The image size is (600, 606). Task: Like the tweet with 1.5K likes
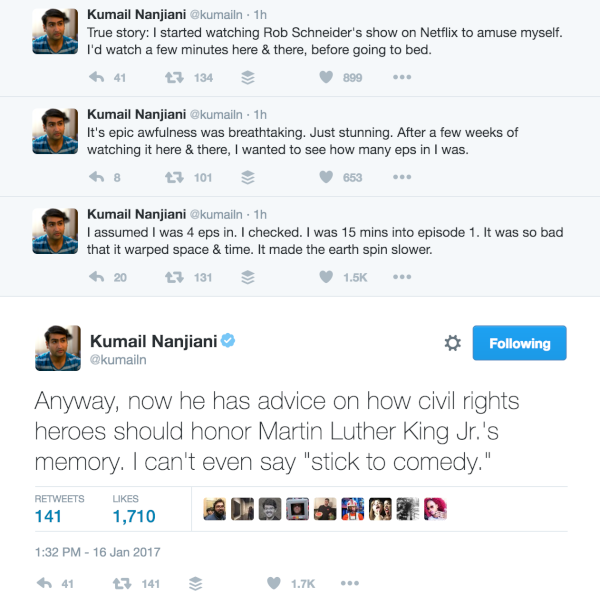[x=326, y=277]
